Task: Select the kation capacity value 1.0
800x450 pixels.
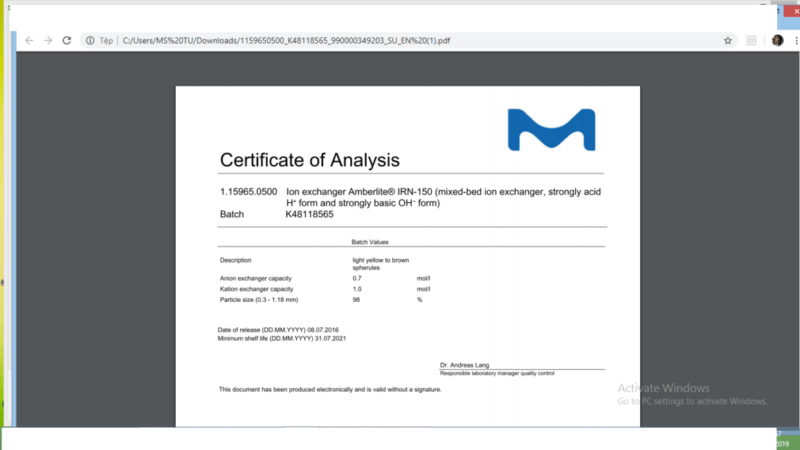Action: coord(357,289)
